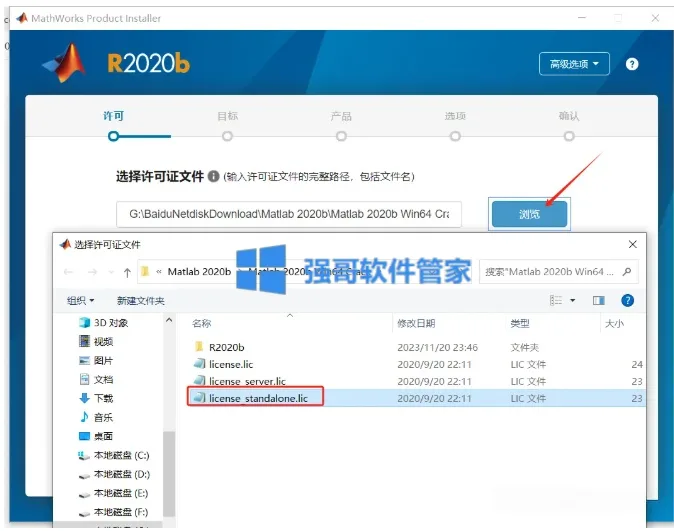The image size is (674, 531).
Task: Select 本地磁盘 (C:) in navigation pane
Action: pos(113,455)
